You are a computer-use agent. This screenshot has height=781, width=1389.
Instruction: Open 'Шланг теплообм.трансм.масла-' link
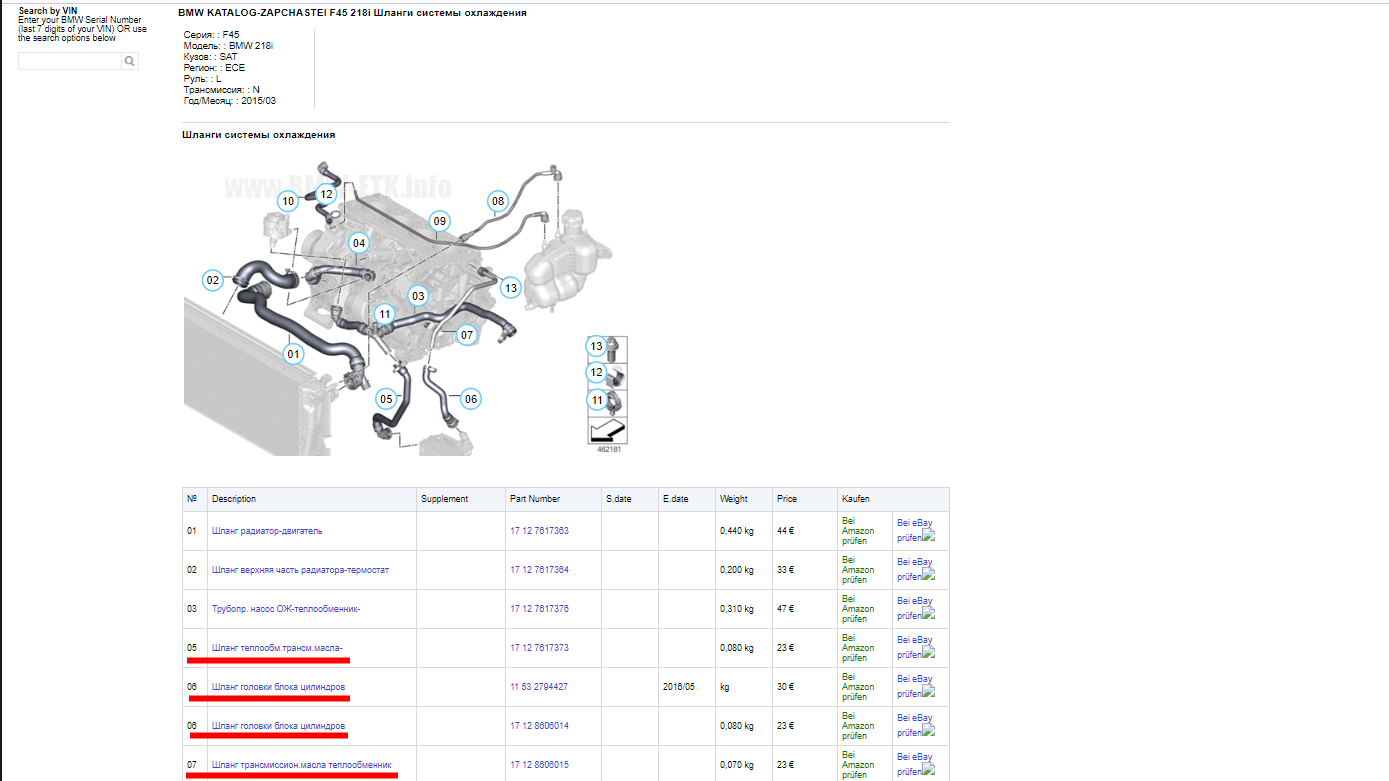click(x=277, y=648)
